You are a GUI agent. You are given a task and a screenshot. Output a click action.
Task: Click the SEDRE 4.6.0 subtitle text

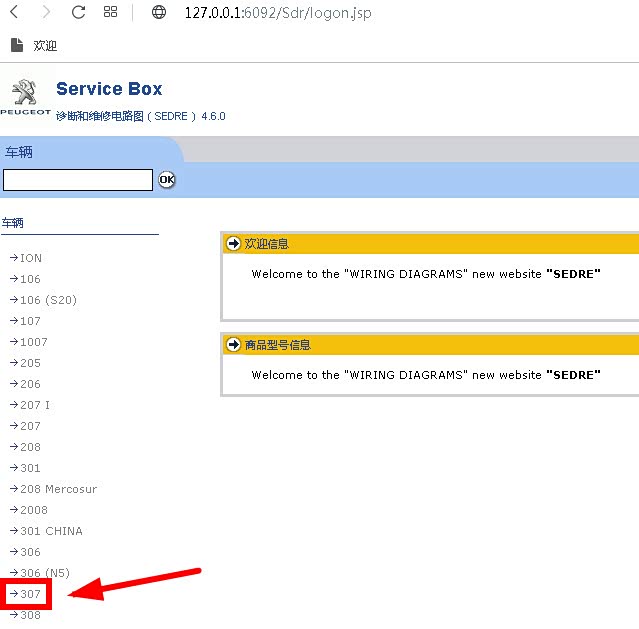point(141,116)
